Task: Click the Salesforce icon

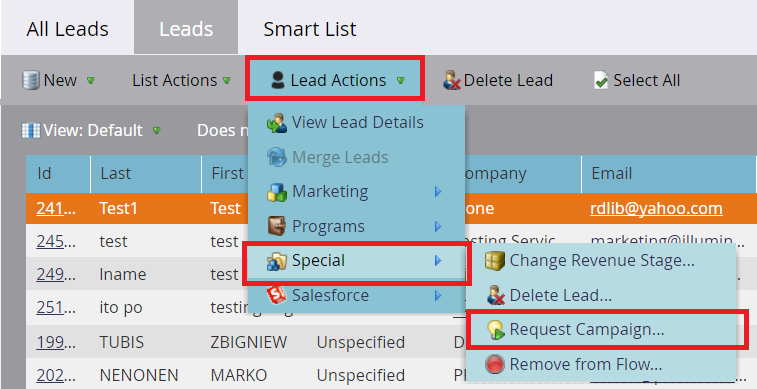Action: coord(277,295)
